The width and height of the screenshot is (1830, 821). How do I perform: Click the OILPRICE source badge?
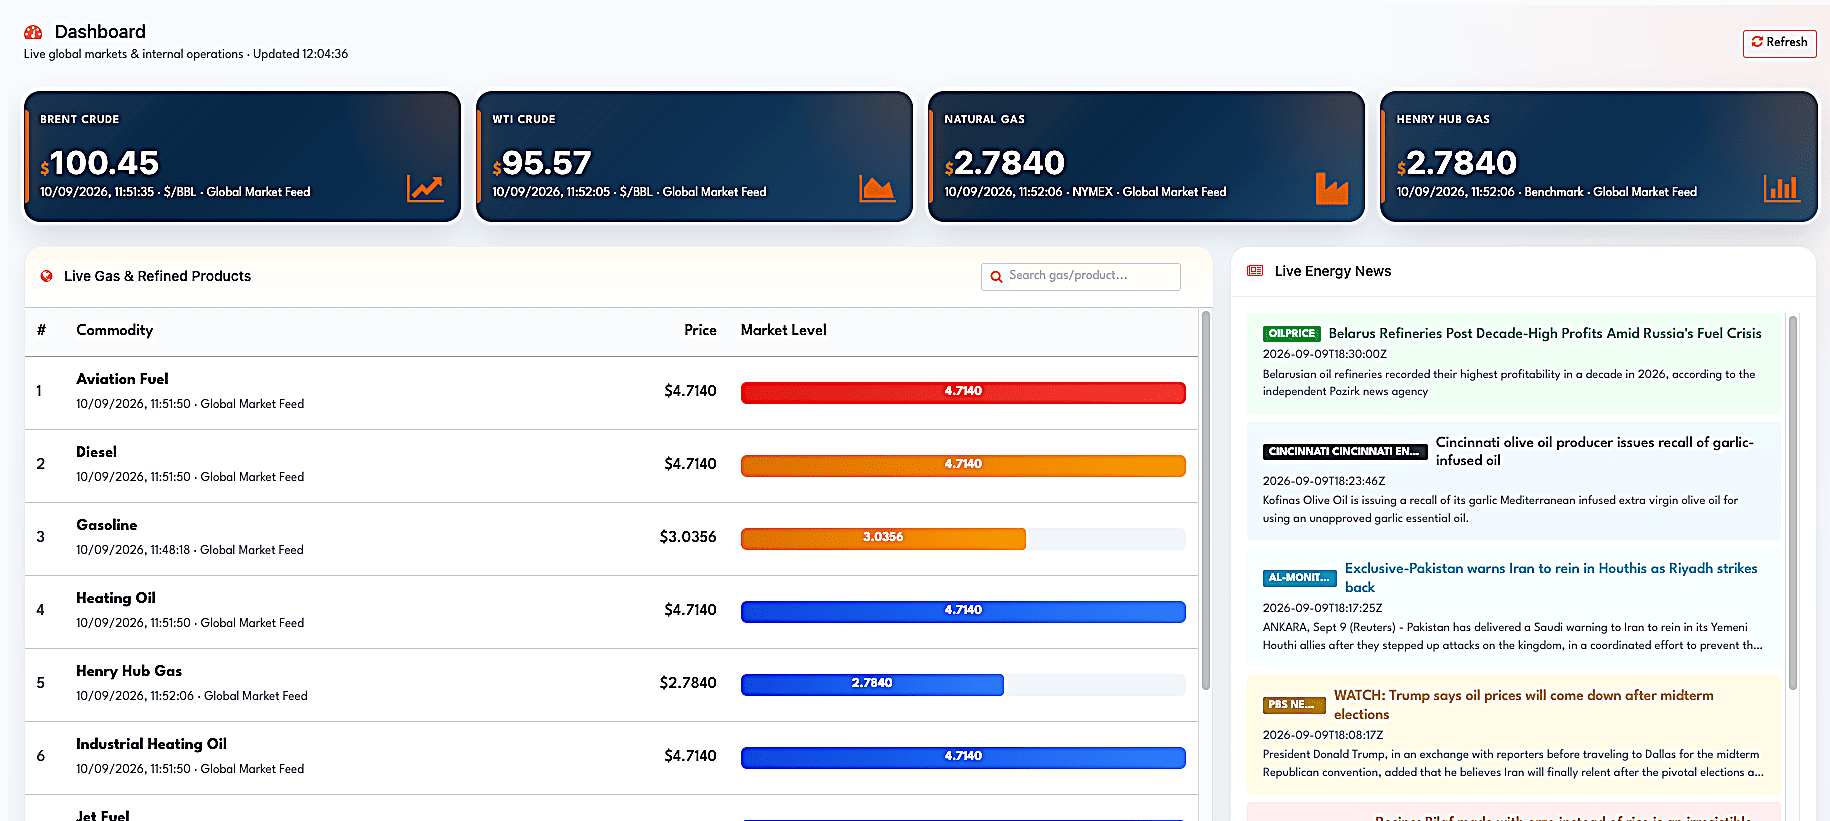click(1292, 334)
